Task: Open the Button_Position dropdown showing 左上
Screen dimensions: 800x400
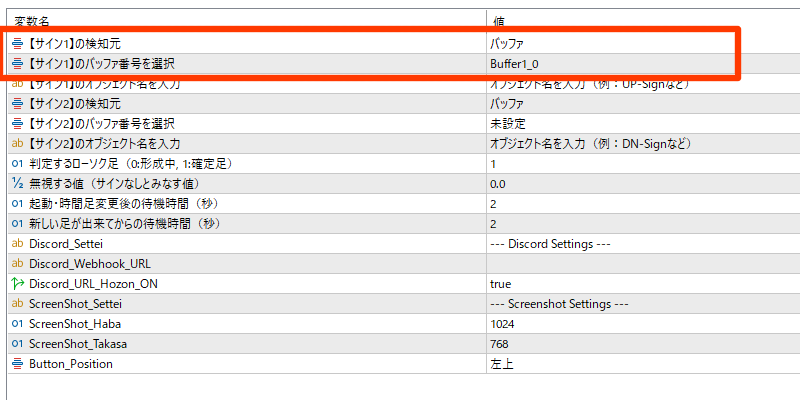Action: click(643, 364)
